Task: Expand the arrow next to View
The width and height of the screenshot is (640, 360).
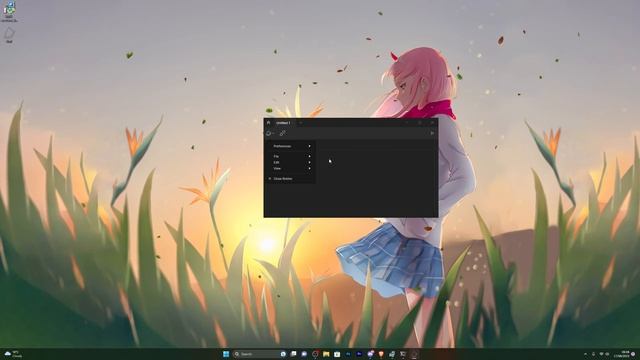Action: [x=309, y=168]
